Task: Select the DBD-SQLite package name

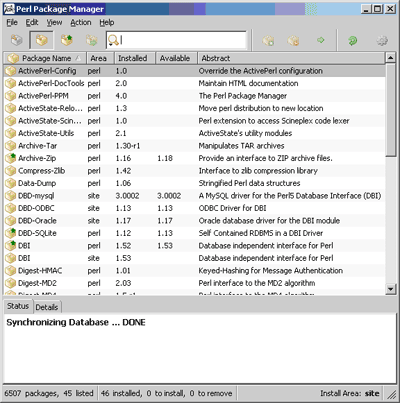Action: pyautogui.click(x=37, y=233)
